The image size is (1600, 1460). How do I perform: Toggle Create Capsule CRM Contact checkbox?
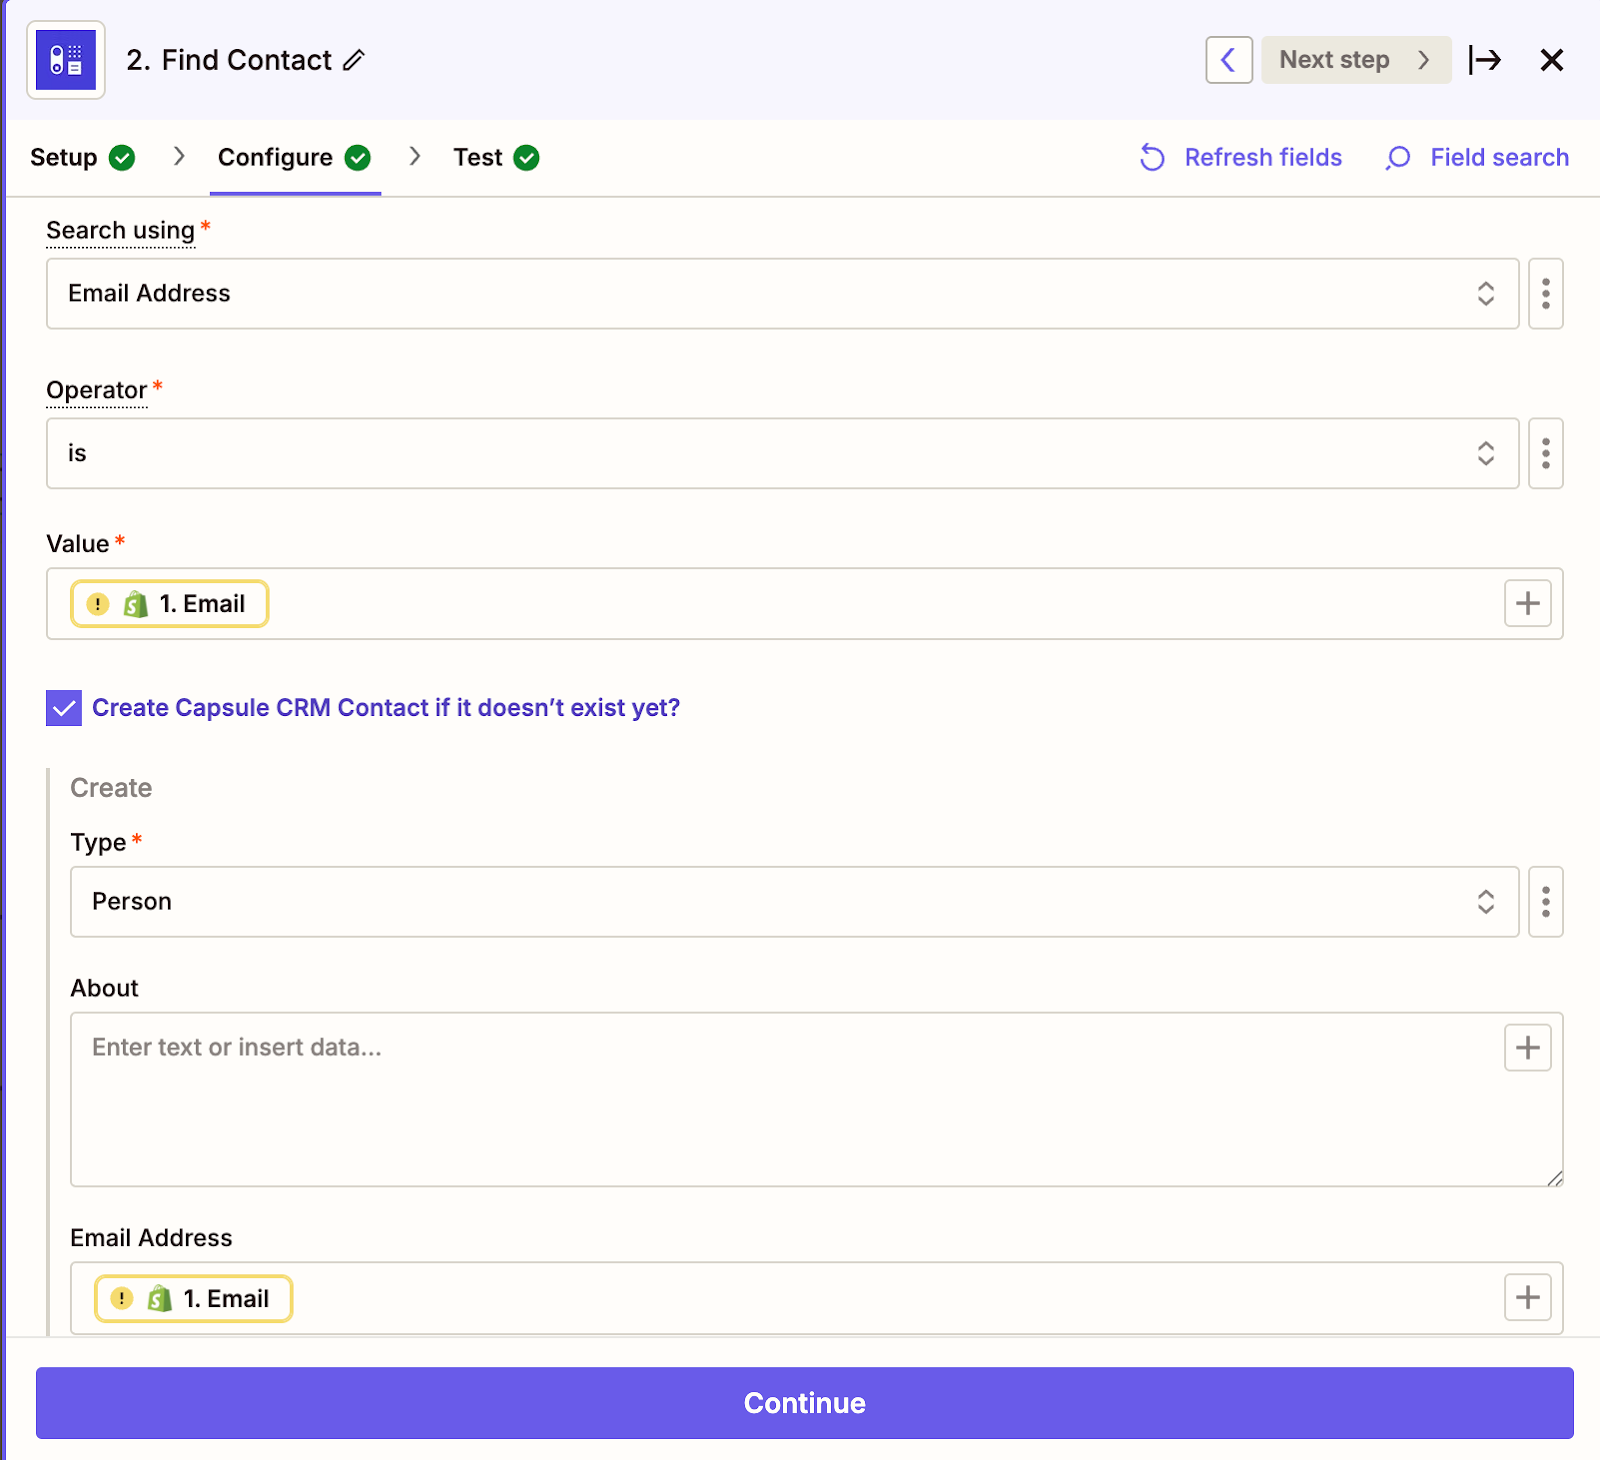pos(64,708)
